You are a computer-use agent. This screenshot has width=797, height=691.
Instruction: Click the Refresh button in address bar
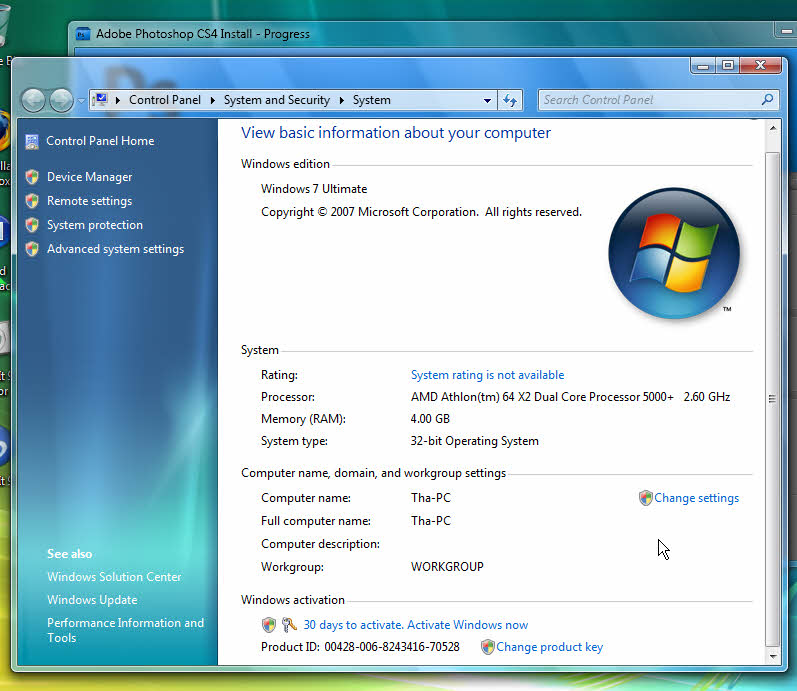[x=510, y=100]
